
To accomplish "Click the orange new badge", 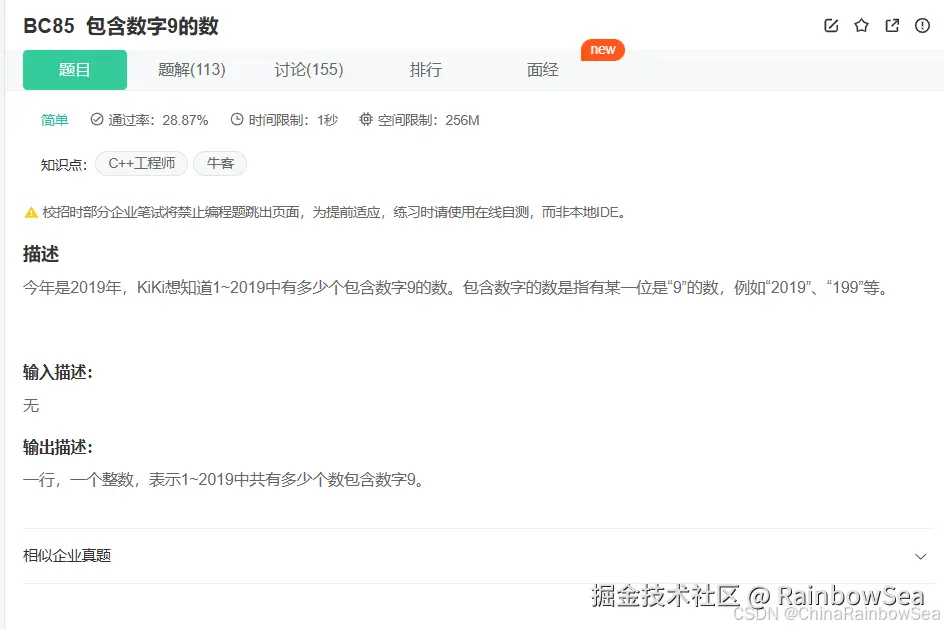I will click(603, 49).
